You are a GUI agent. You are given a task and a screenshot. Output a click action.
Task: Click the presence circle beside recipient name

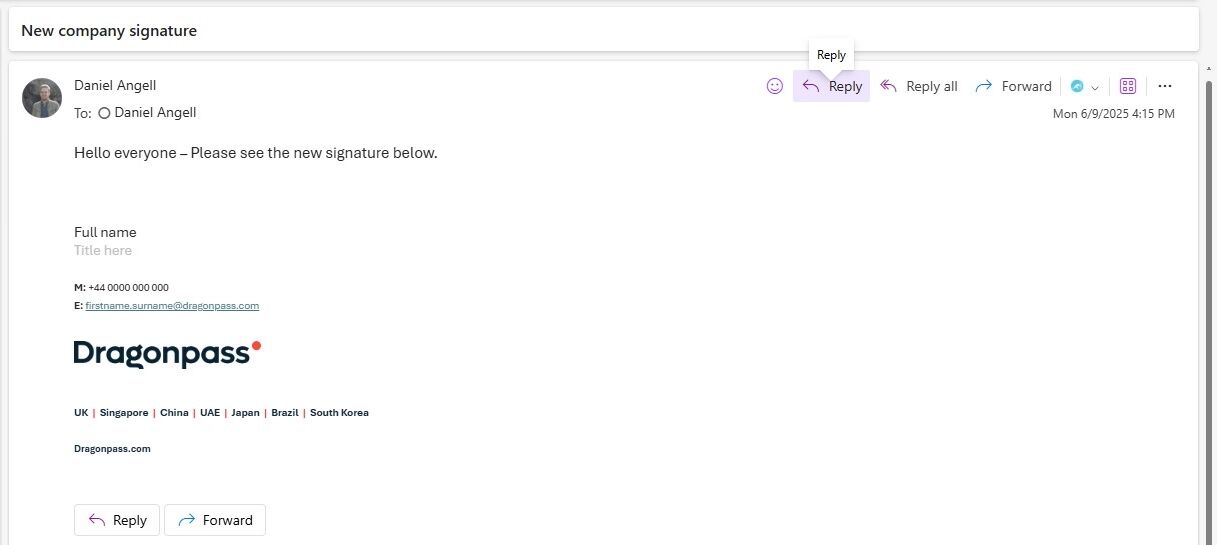(x=104, y=113)
